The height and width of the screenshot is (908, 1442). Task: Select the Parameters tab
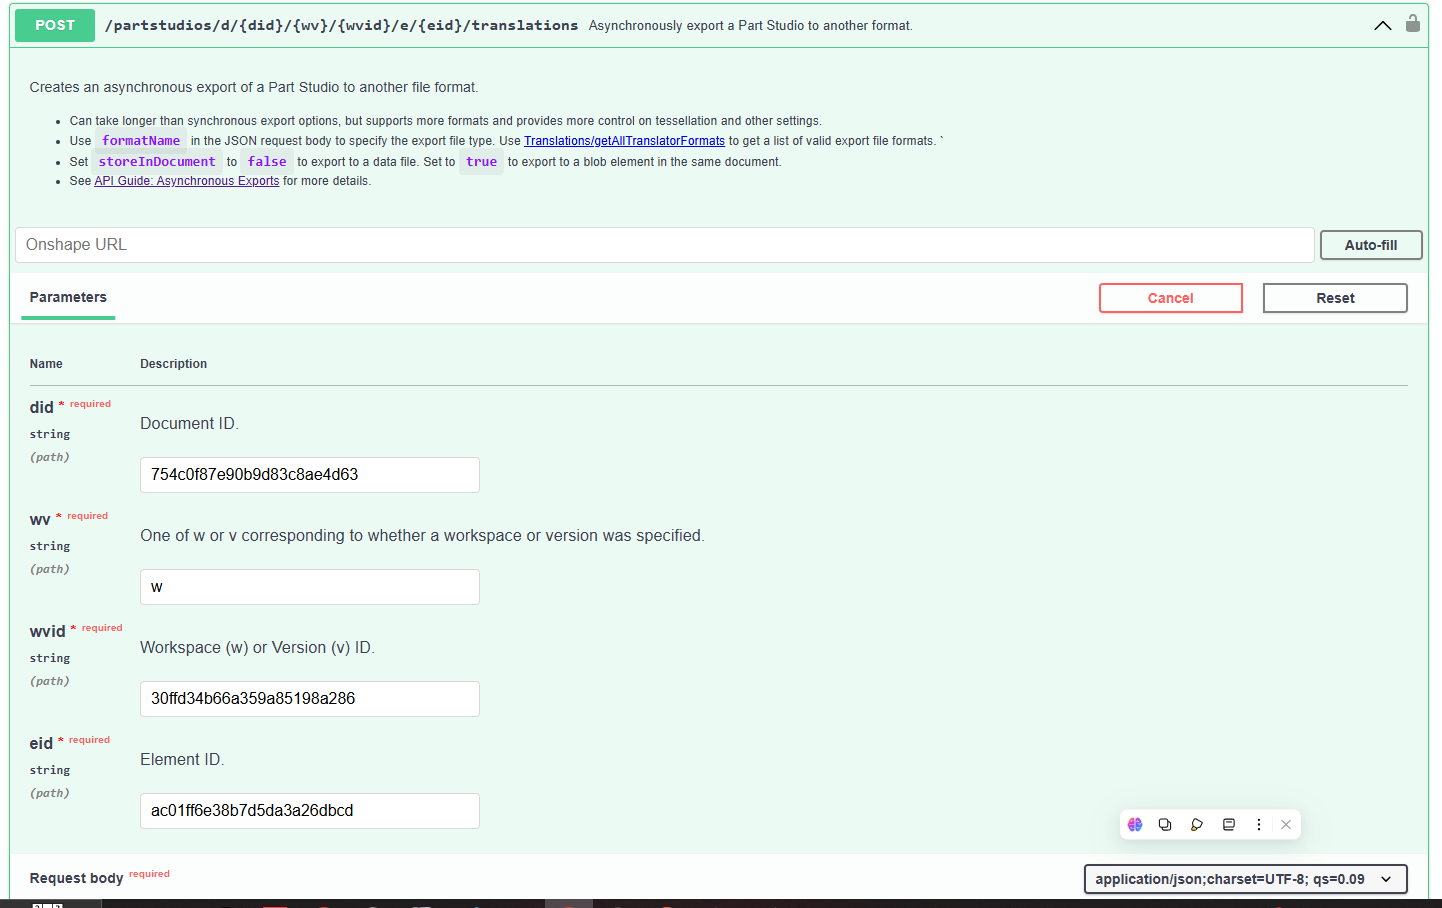[x=68, y=297]
